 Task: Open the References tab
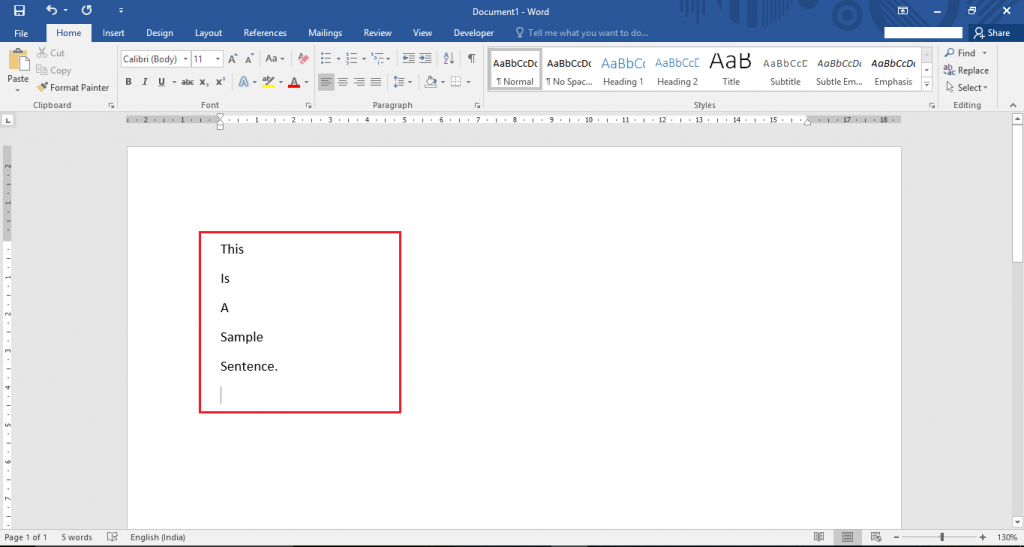pos(264,33)
